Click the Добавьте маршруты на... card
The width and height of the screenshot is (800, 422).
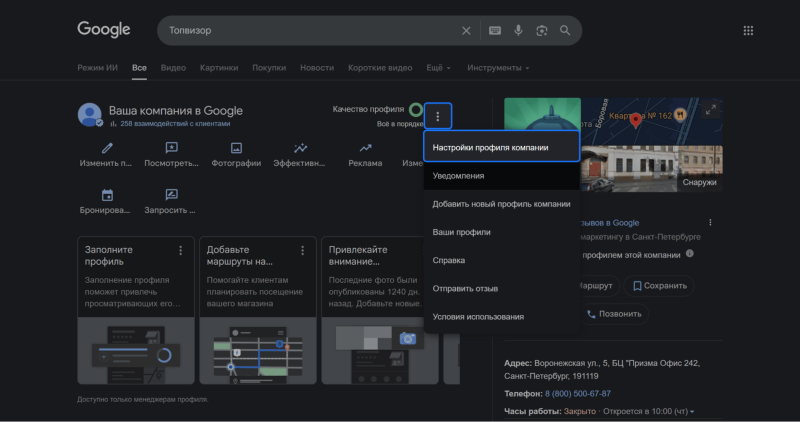point(258,310)
